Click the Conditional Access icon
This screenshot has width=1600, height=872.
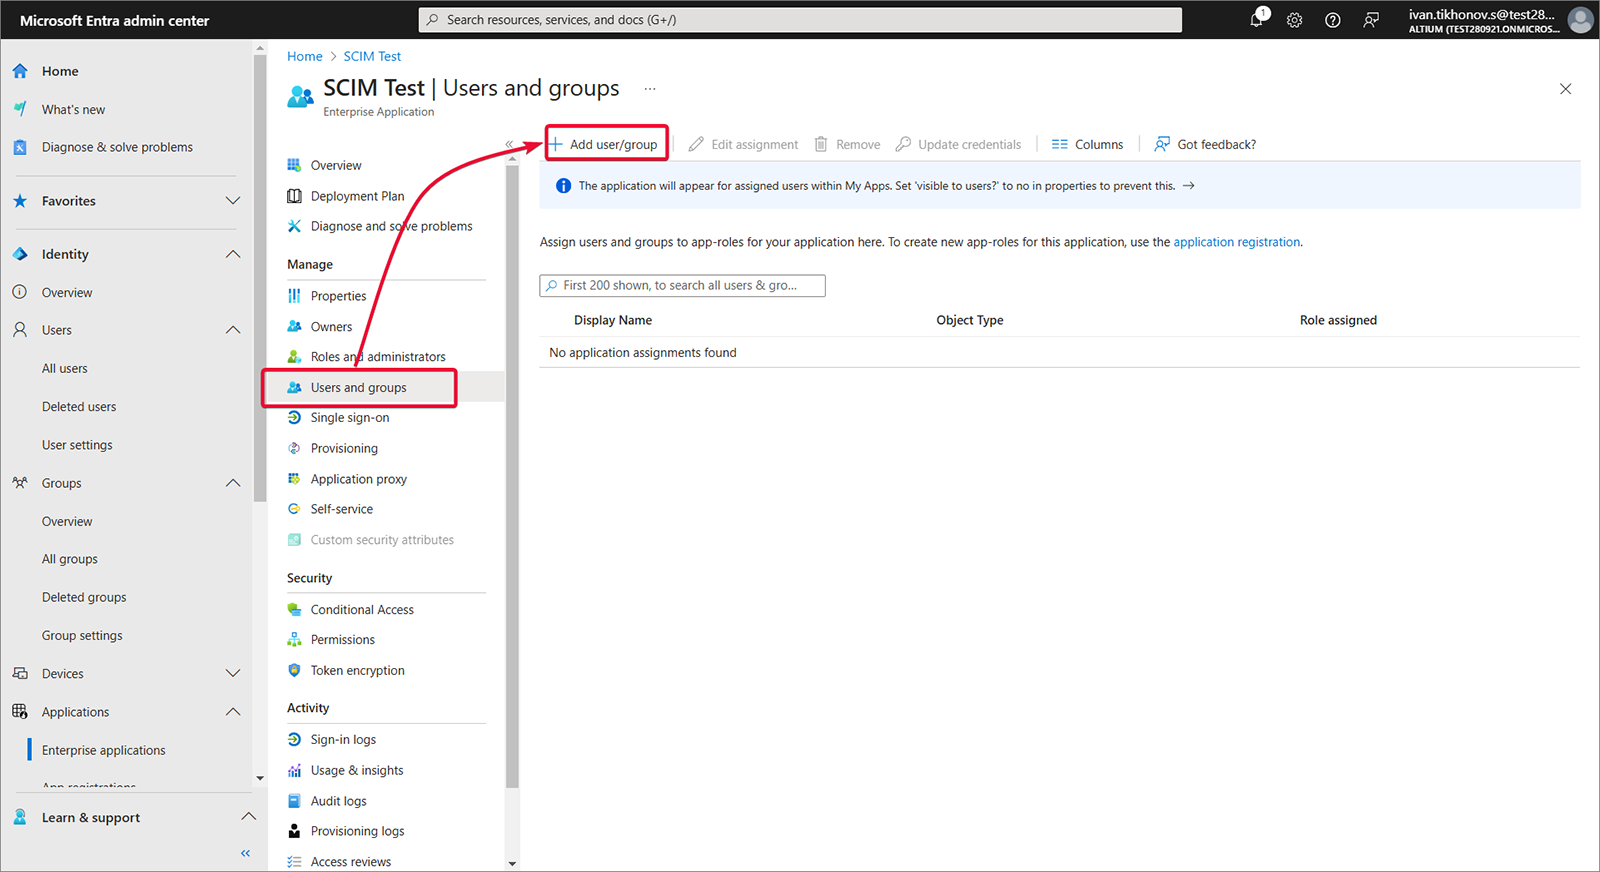coord(294,609)
